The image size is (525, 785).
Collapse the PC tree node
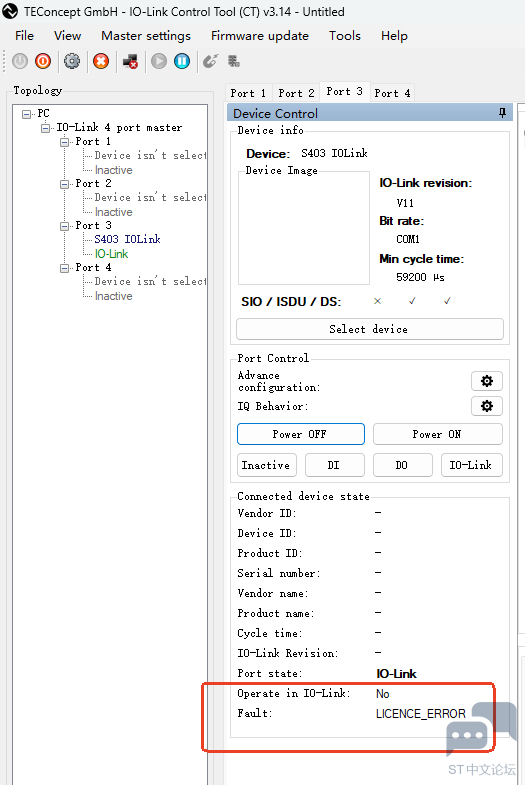click(x=27, y=114)
